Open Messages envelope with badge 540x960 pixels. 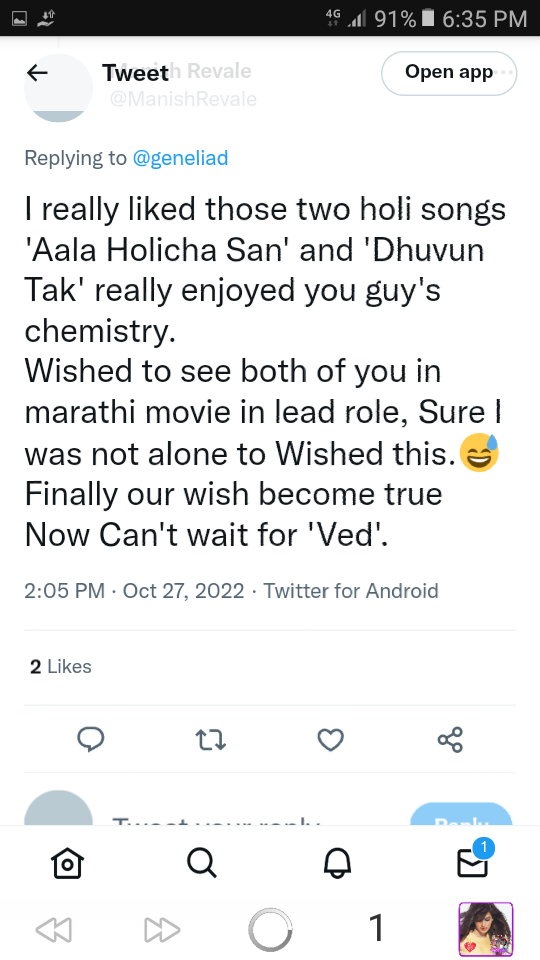tap(474, 860)
